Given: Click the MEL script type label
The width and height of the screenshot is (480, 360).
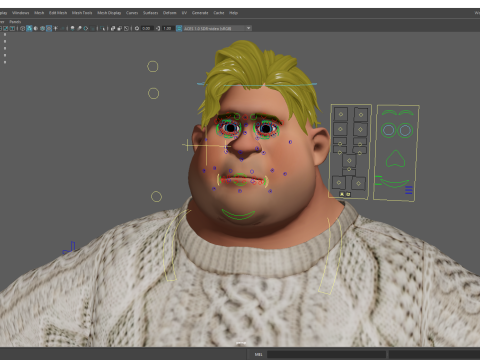Looking at the screenshot, I should tap(258, 354).
